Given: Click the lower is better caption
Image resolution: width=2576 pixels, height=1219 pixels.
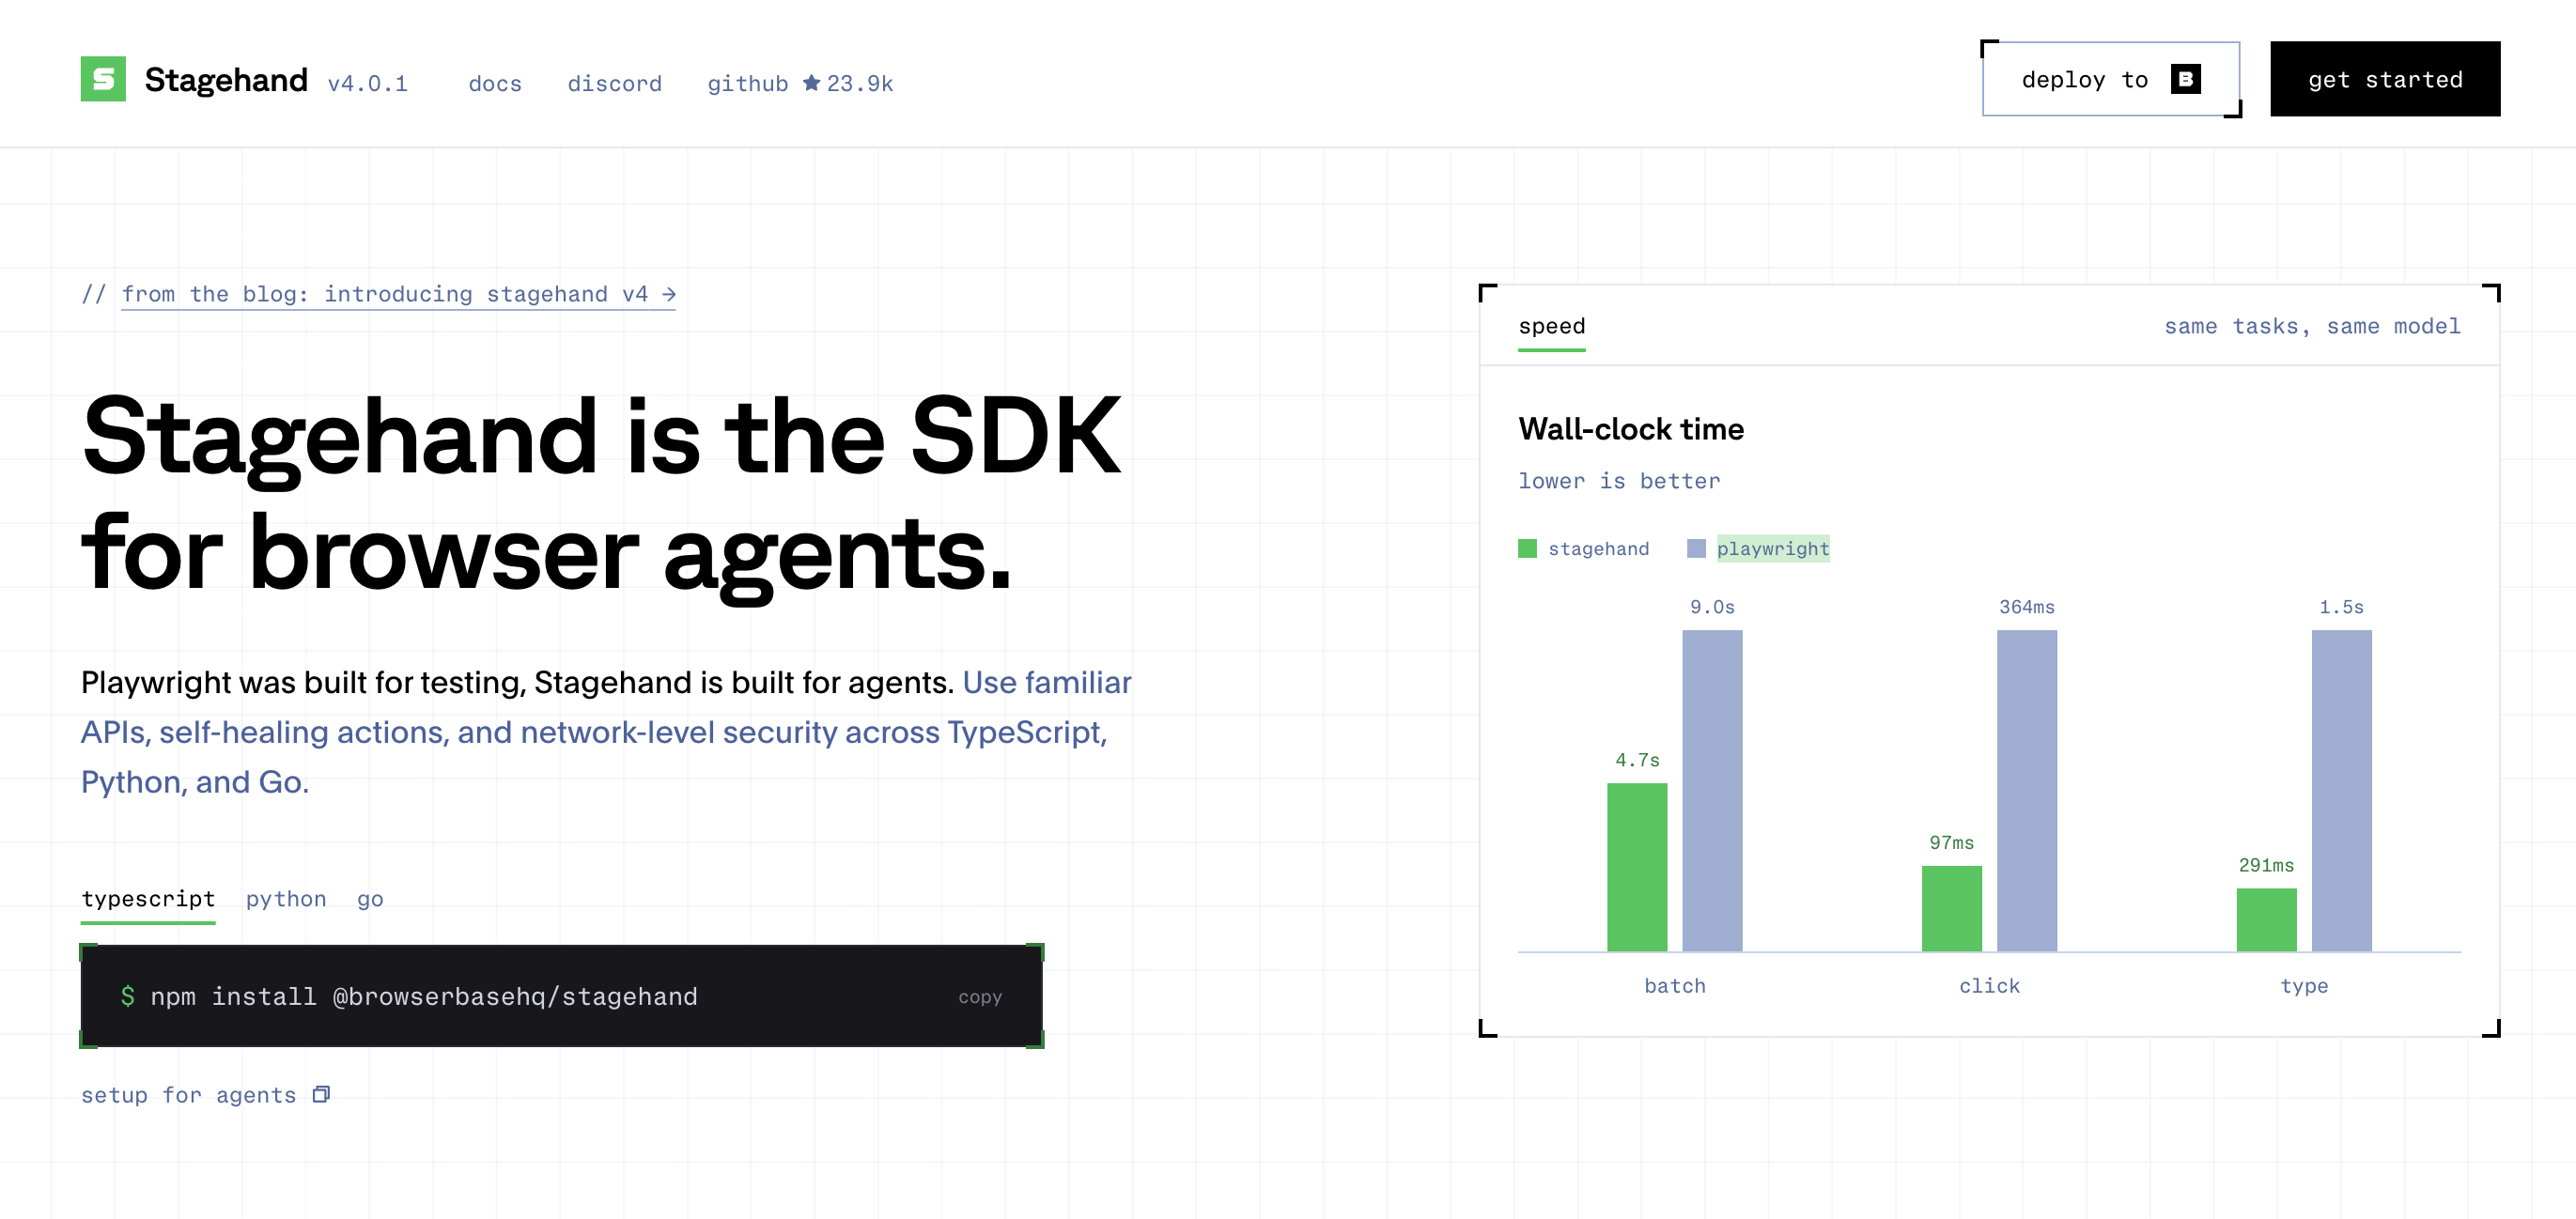Looking at the screenshot, I should (x=1619, y=481).
